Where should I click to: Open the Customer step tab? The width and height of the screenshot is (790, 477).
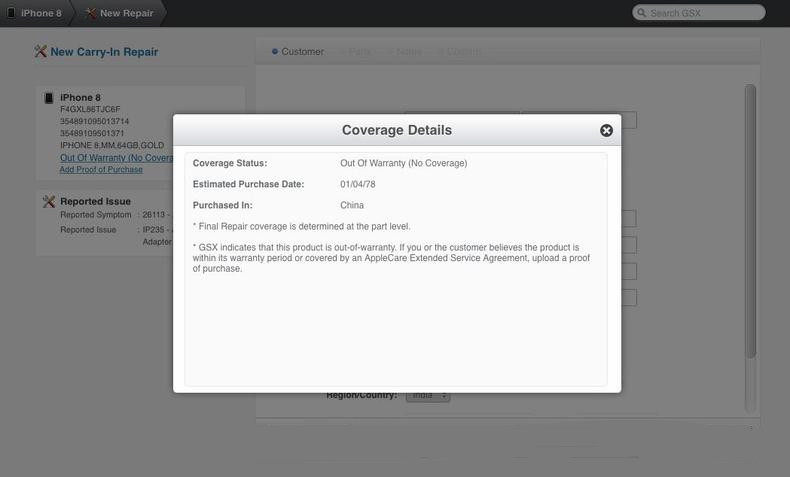point(298,51)
